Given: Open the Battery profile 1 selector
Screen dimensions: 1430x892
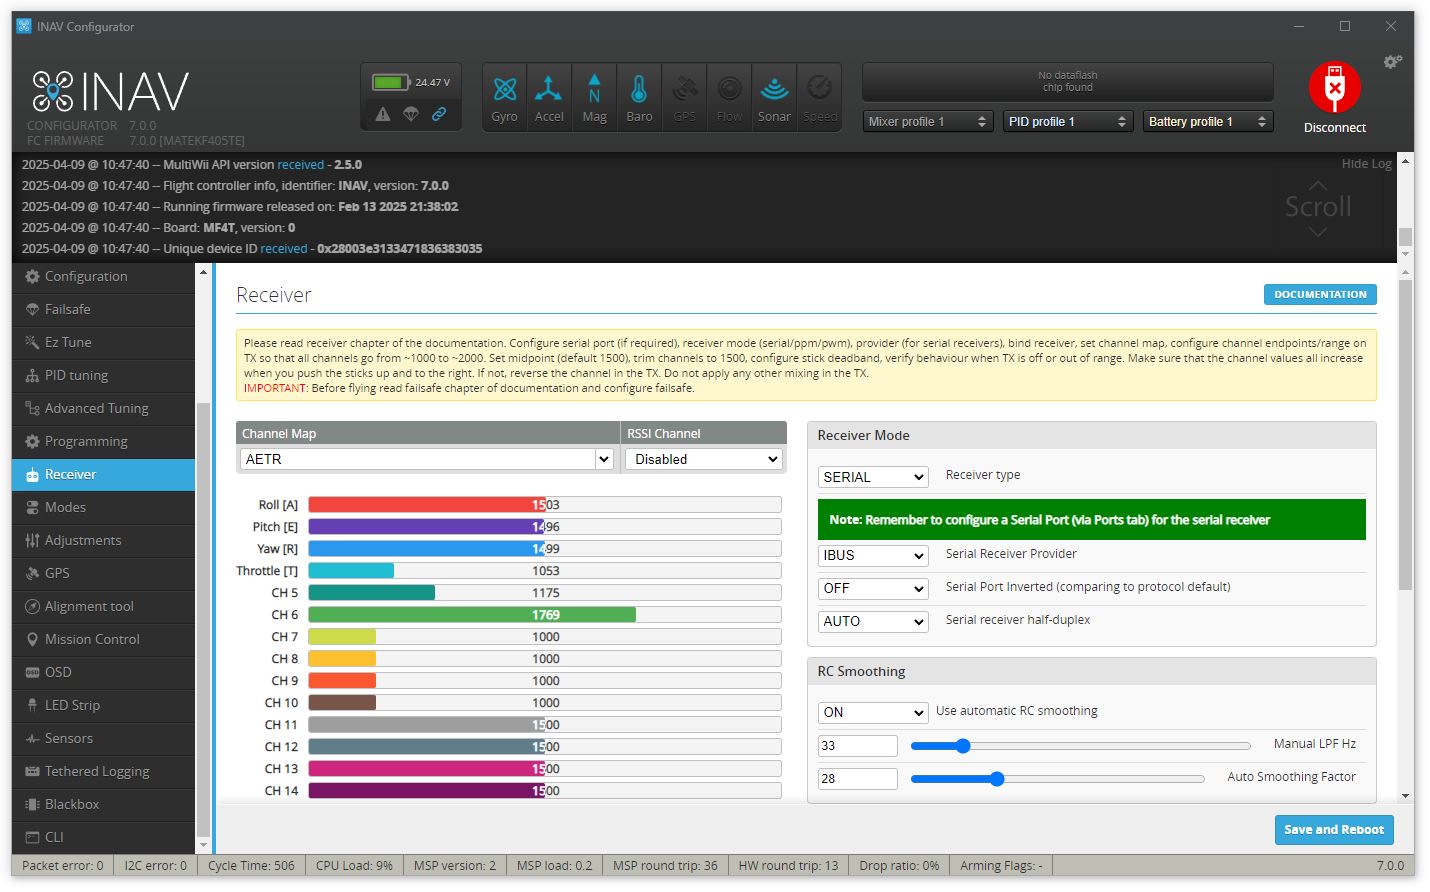Looking at the screenshot, I should click(x=1208, y=121).
